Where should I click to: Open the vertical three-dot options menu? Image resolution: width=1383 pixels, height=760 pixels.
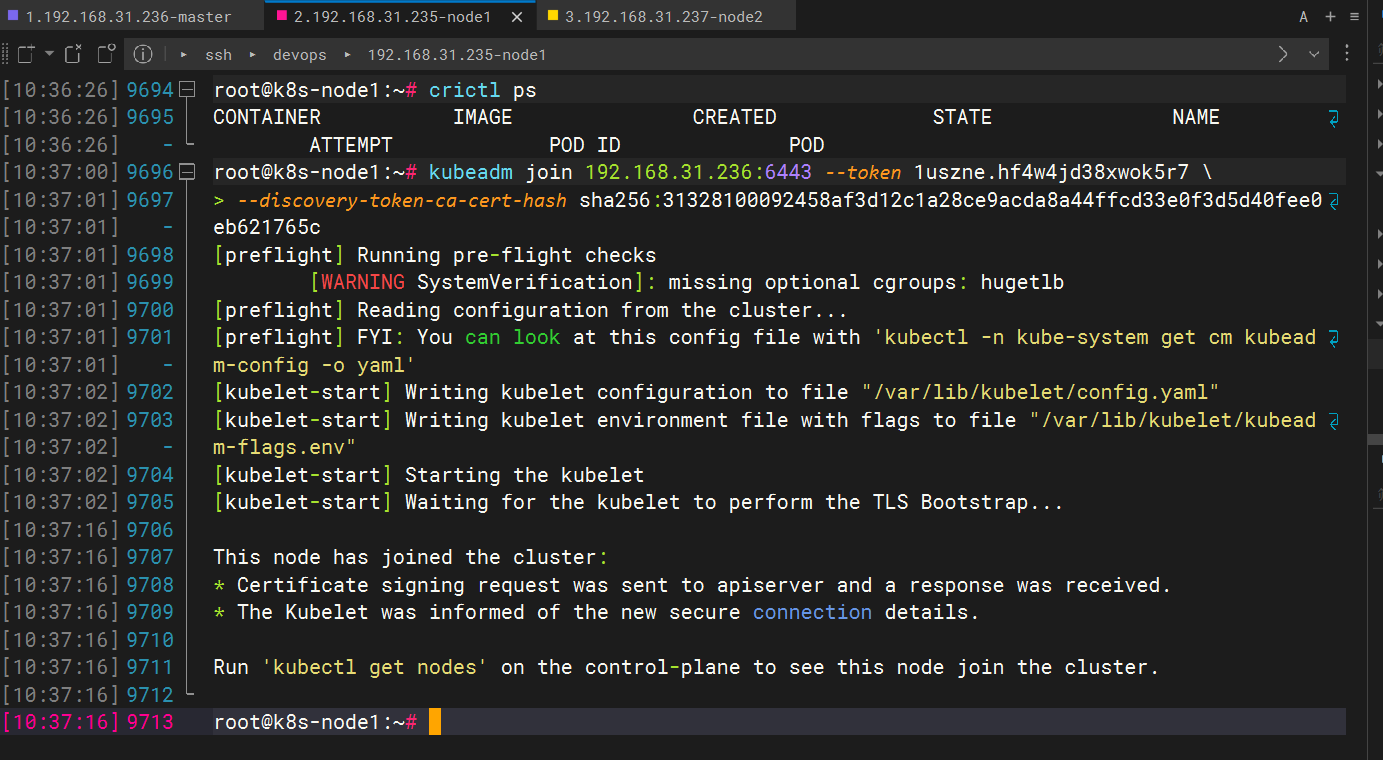[1349, 54]
